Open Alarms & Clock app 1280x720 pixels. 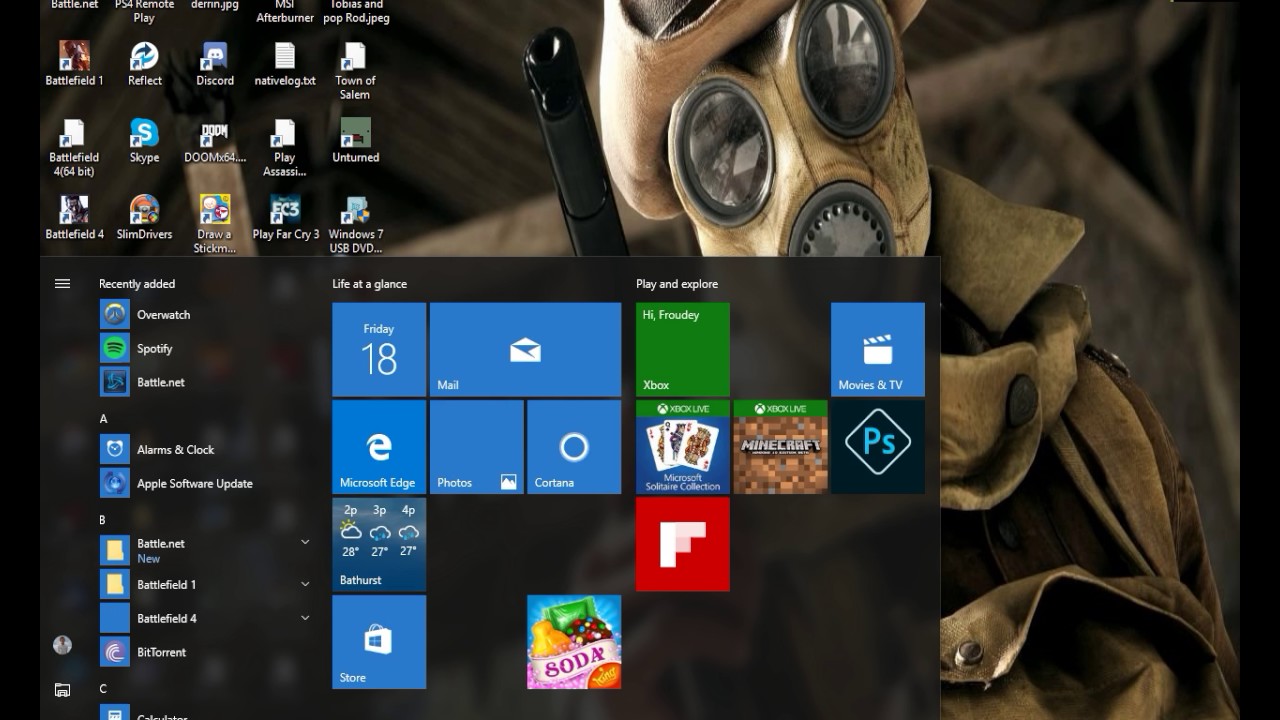(205, 449)
